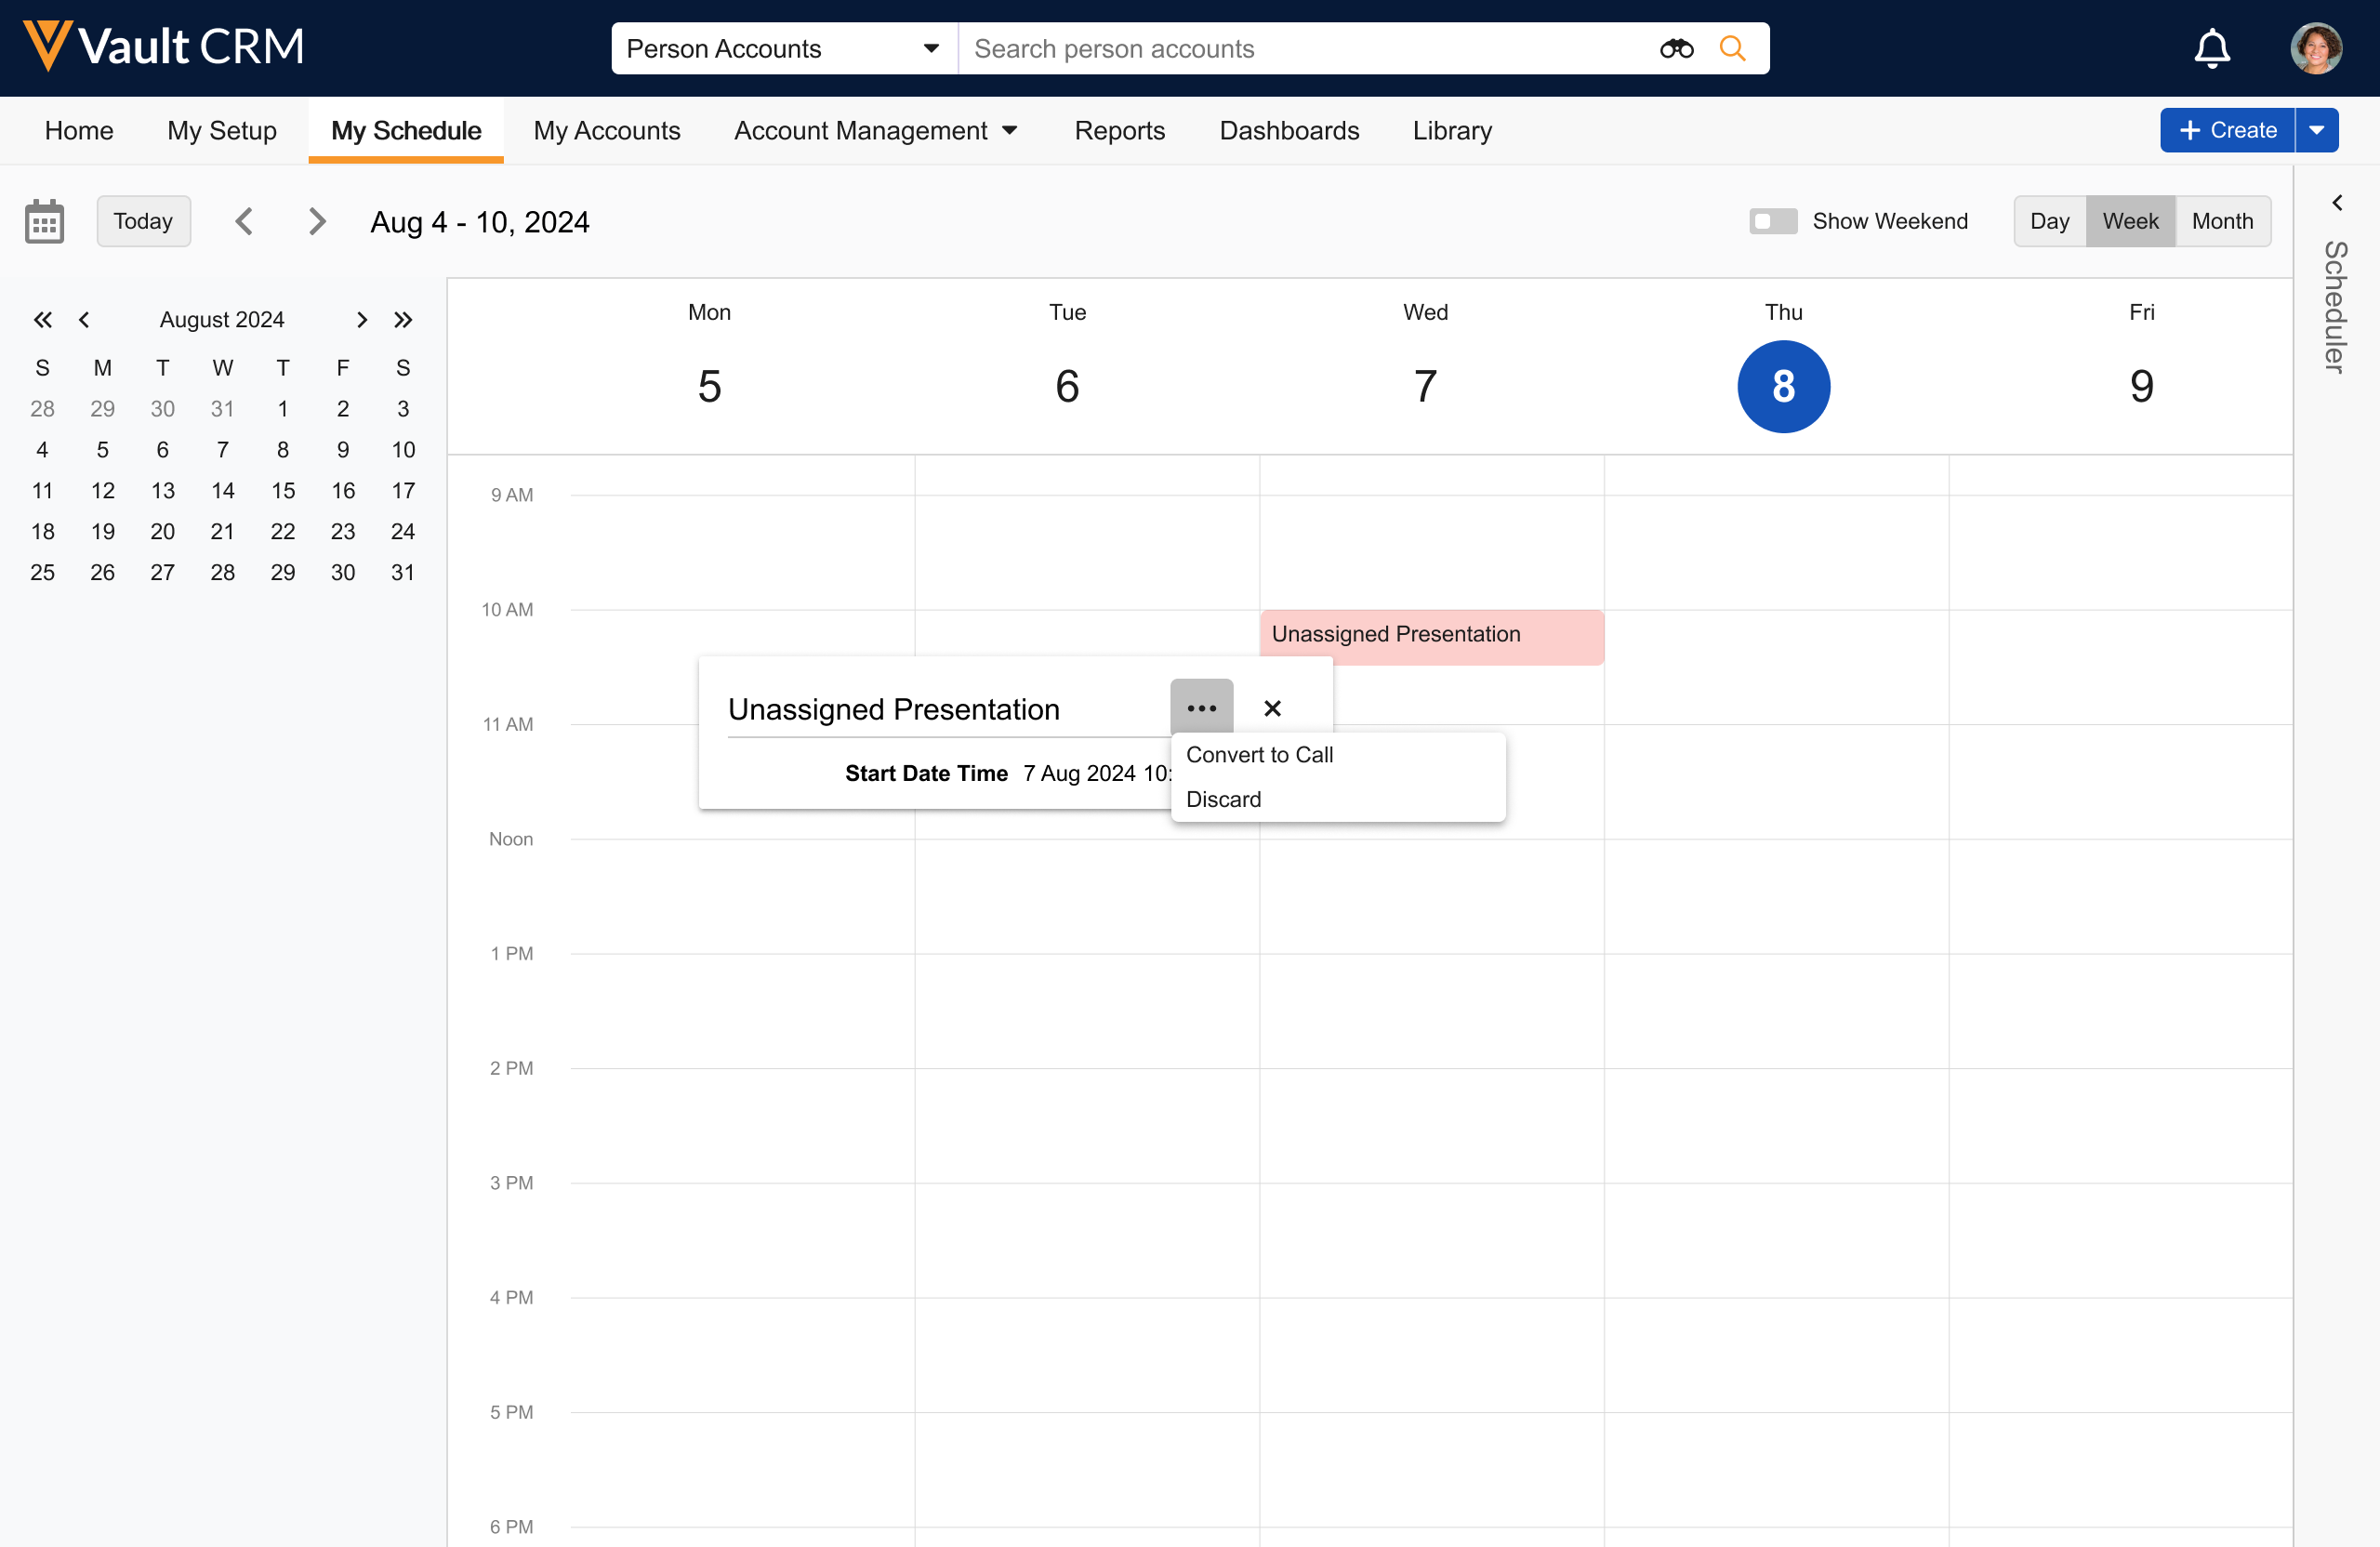Expand the Scheduler side panel
Screen dimensions: 2380x1547
[x=2337, y=203]
